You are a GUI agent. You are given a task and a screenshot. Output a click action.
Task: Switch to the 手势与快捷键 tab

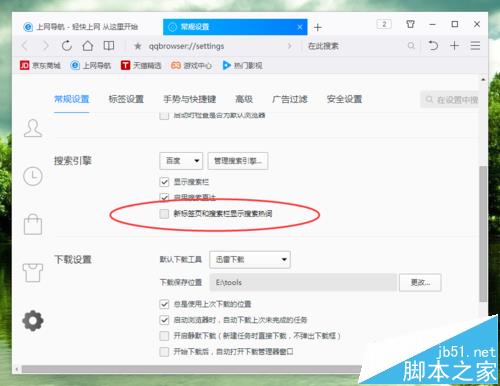coord(190,99)
